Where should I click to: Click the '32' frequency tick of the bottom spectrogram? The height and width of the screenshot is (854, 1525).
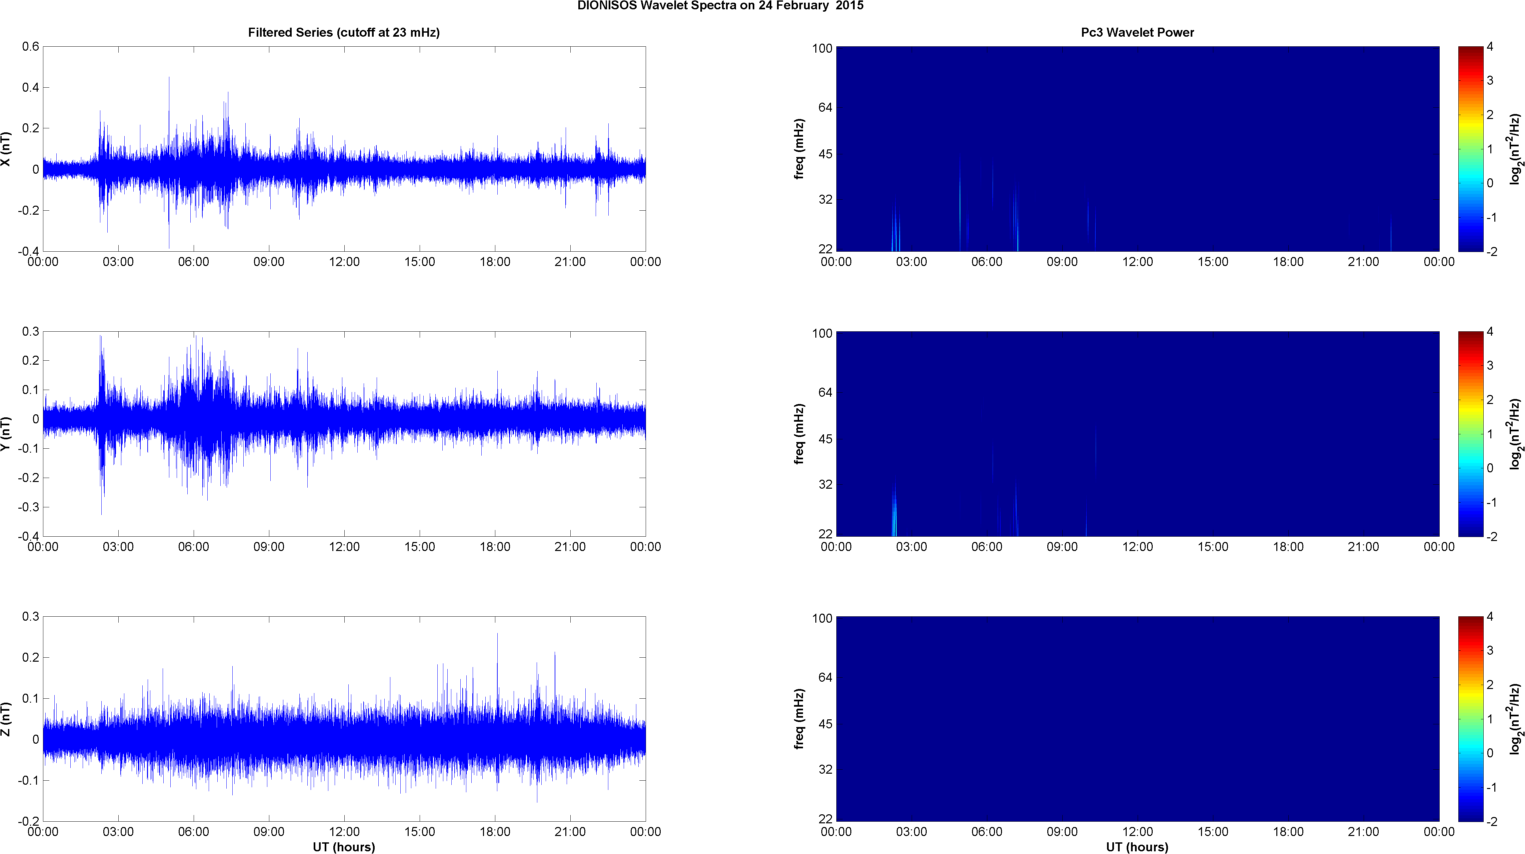825,770
